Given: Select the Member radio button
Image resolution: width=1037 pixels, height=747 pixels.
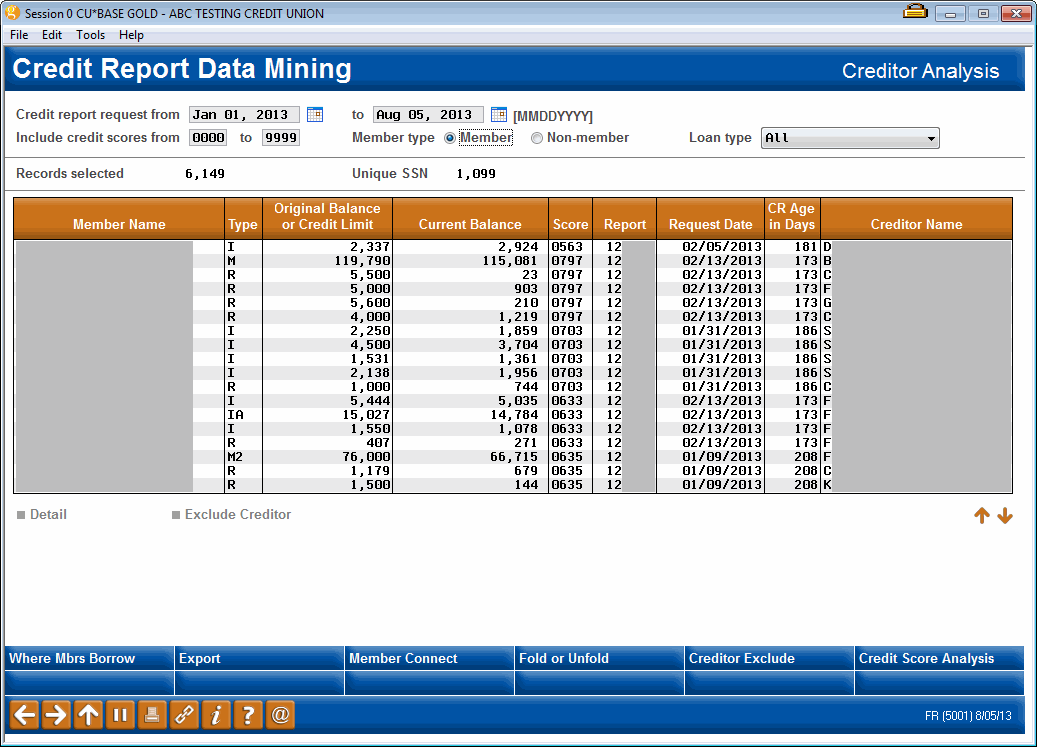Looking at the screenshot, I should (x=450, y=138).
